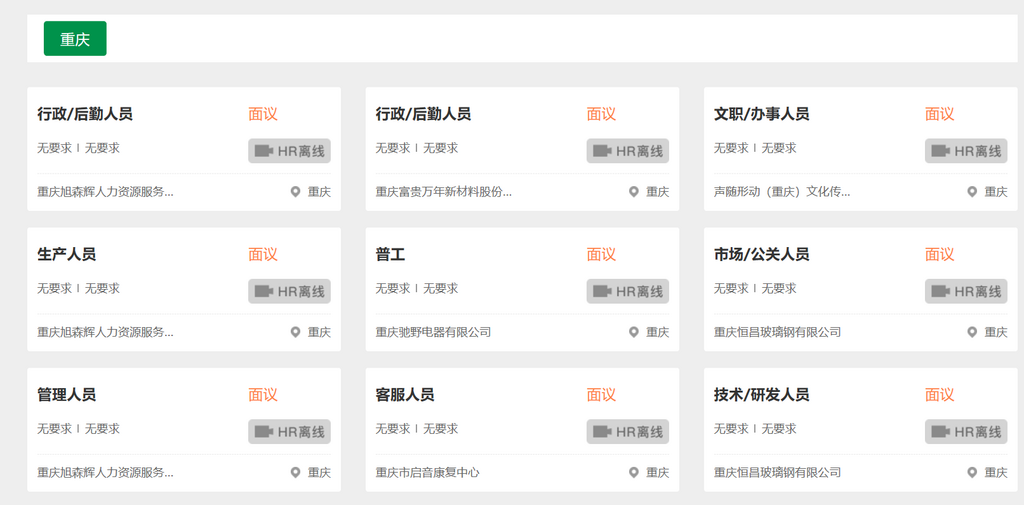Click HR离线 video icon on 生产人员 card
The height and width of the screenshot is (505, 1024).
tap(264, 291)
